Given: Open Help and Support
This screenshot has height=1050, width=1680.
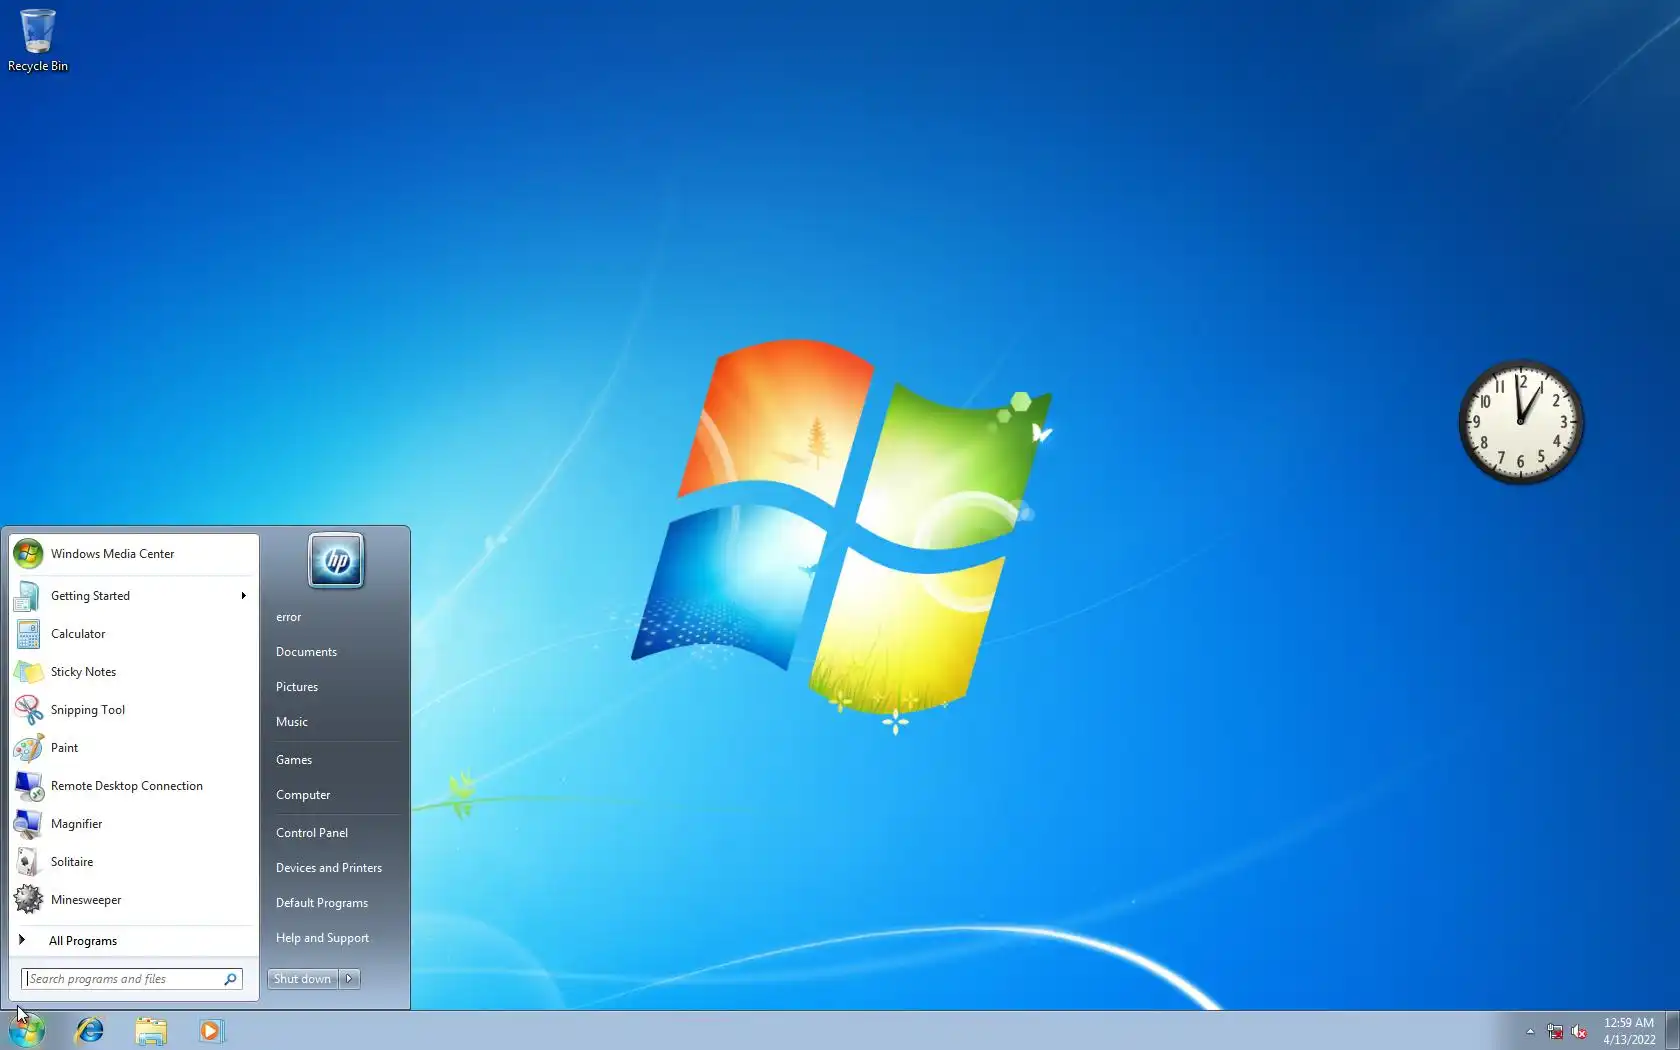Looking at the screenshot, I should (x=322, y=938).
